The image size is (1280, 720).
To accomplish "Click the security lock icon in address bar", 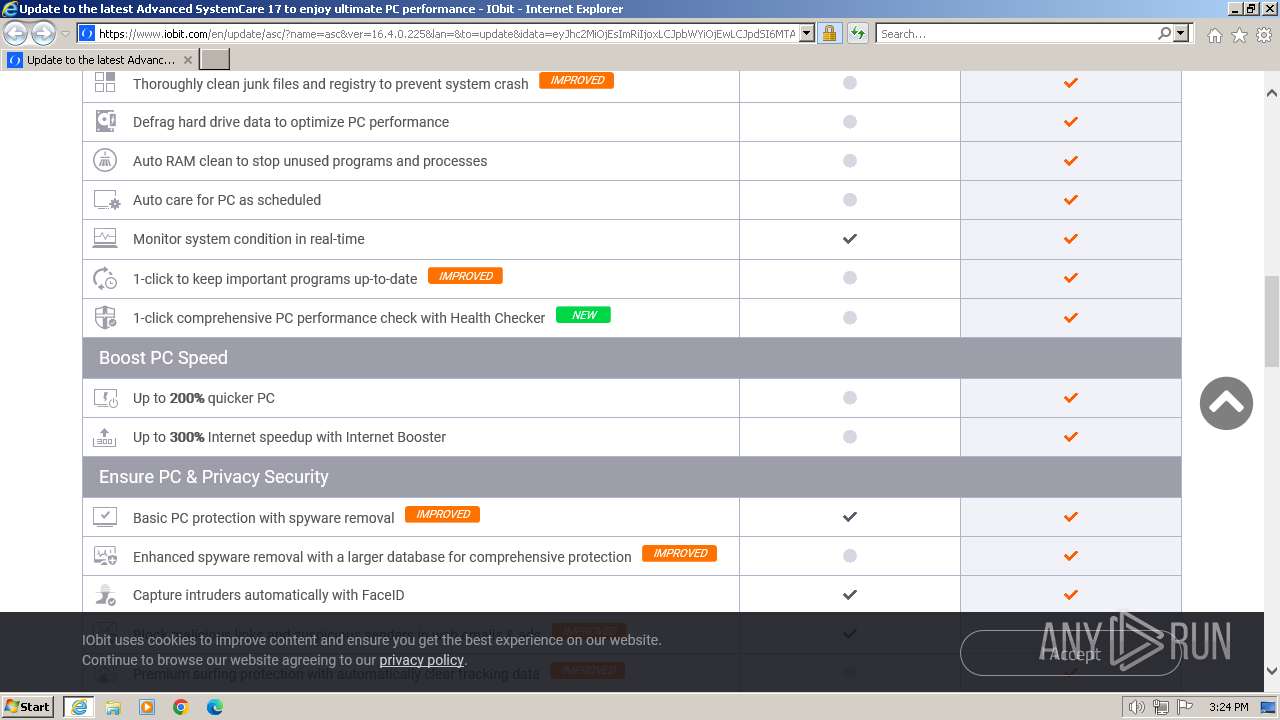I will (829, 33).
